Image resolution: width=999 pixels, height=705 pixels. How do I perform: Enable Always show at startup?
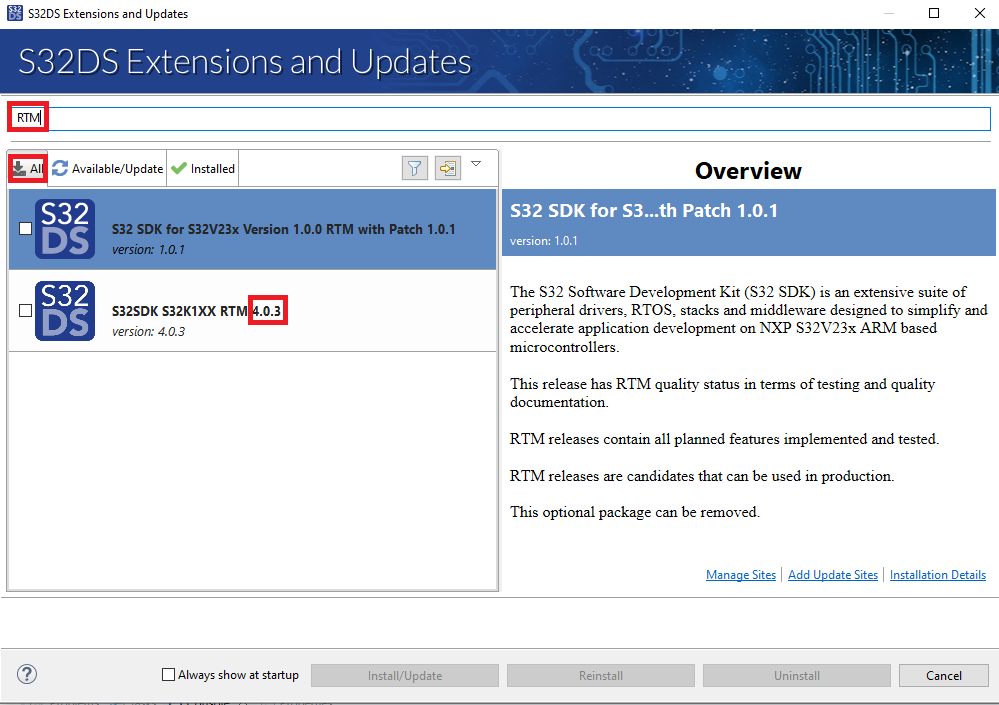click(x=168, y=674)
